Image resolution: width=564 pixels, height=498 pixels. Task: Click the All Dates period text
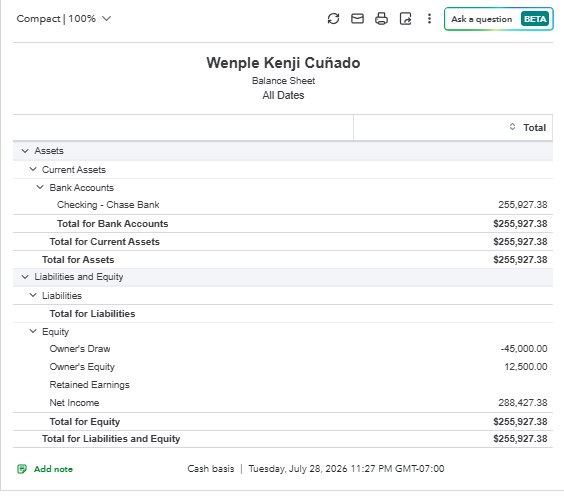(x=283, y=95)
